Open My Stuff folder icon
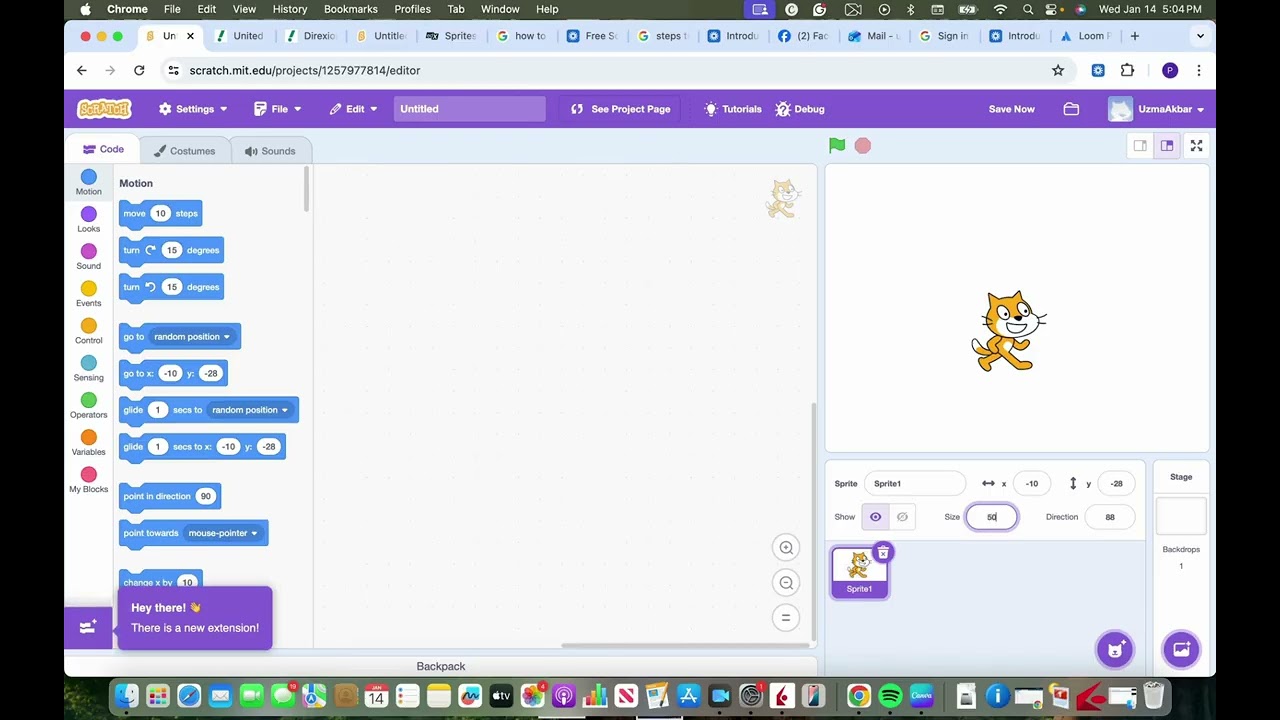Image resolution: width=1280 pixels, height=720 pixels. [1071, 109]
